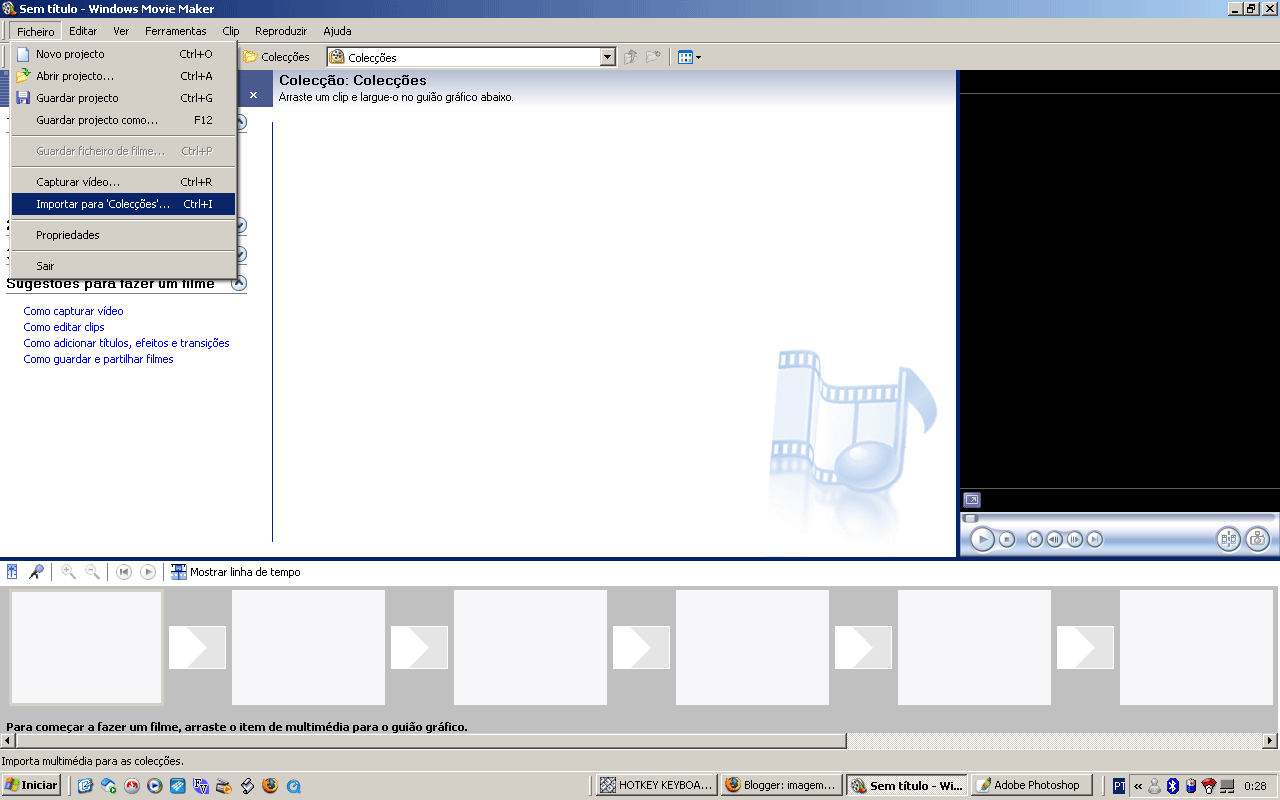Choose Abrir projecto... from the menu
Image resolution: width=1280 pixels, height=800 pixels.
tap(123, 76)
